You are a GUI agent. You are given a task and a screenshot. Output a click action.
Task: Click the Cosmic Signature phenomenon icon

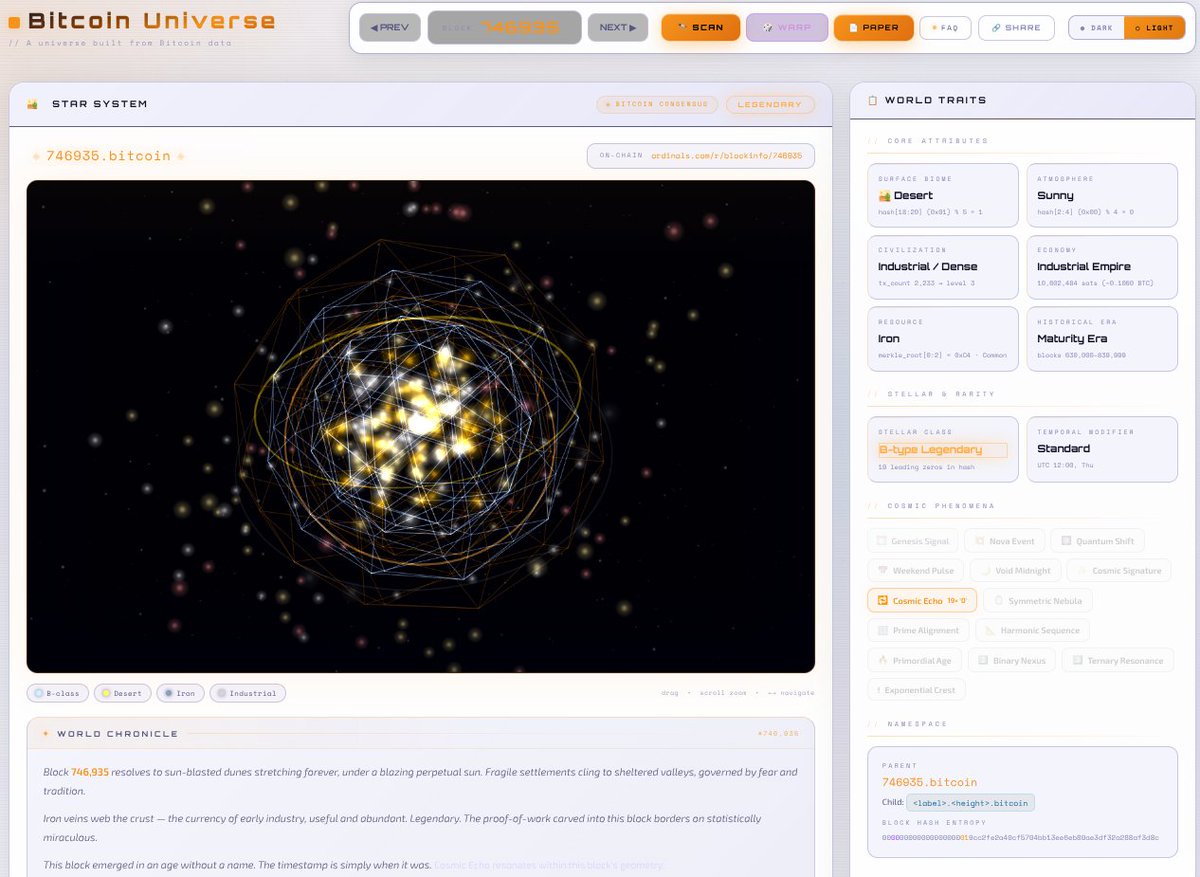coord(1082,571)
